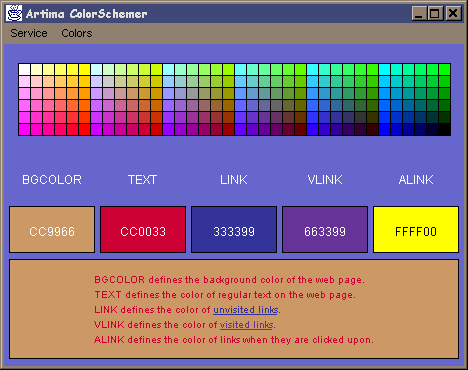
Task: Click the line 'TEXT defines the color of regular text'
Action: (x=225, y=295)
